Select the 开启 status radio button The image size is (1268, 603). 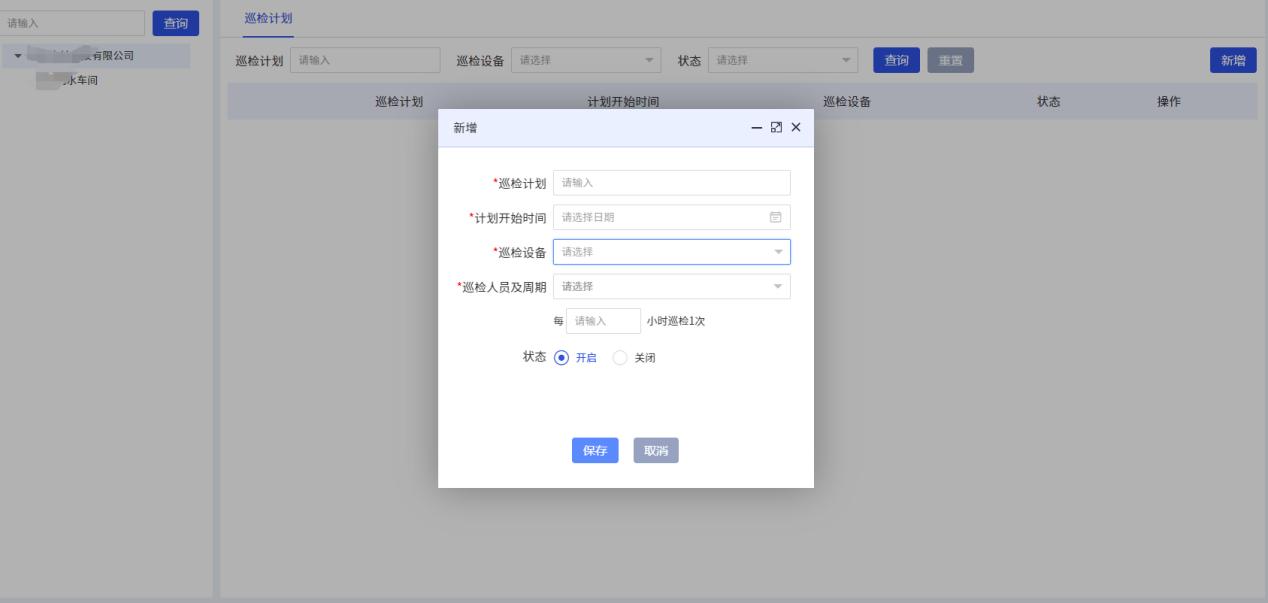561,358
